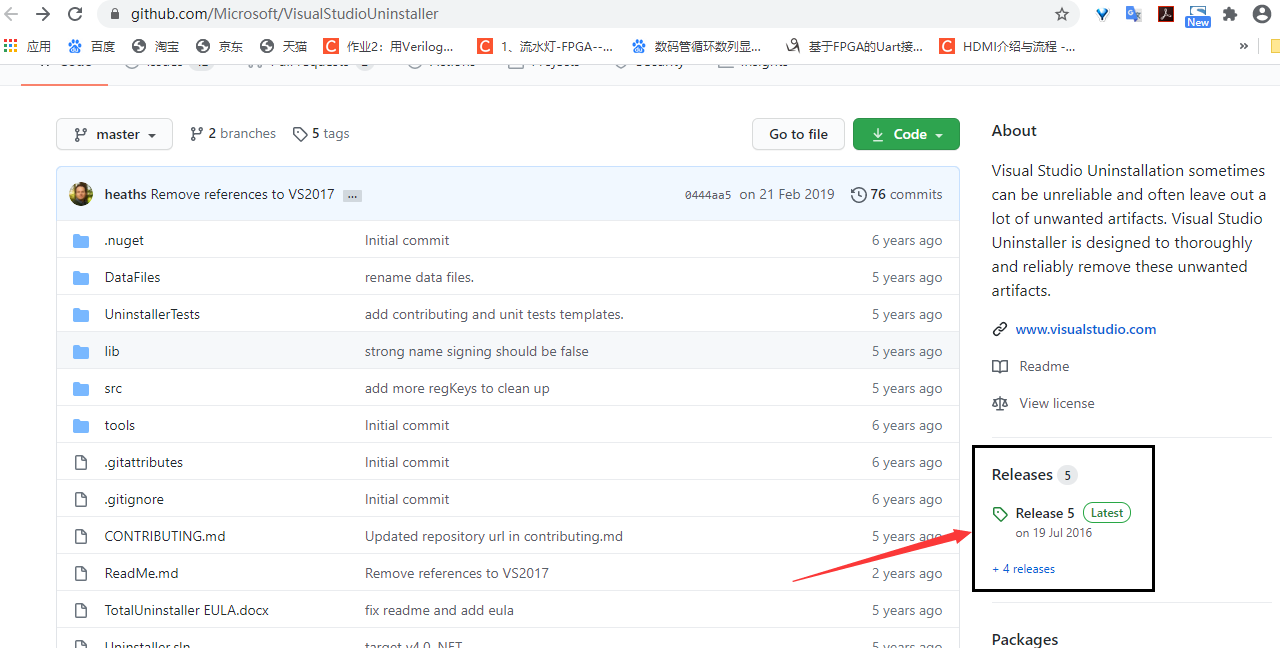This screenshot has width=1280, height=648.
Task: Open the View license link
Action: pyautogui.click(x=1057, y=403)
